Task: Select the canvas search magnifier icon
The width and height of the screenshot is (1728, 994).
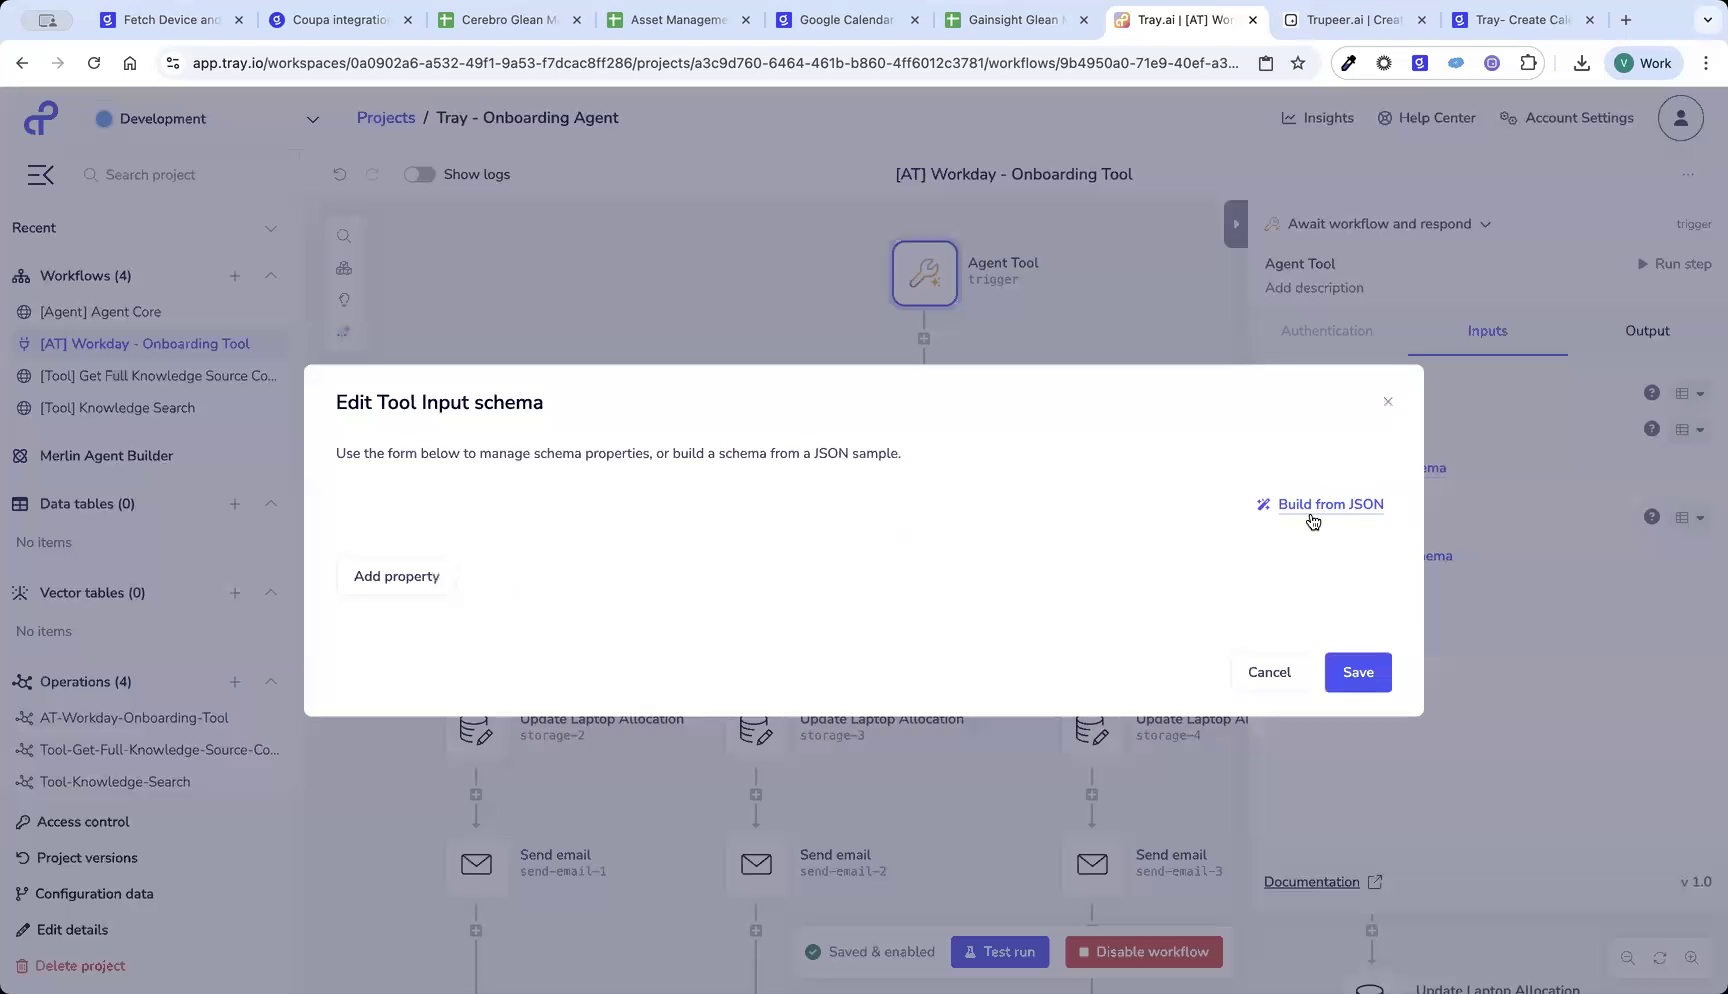Action: click(344, 235)
